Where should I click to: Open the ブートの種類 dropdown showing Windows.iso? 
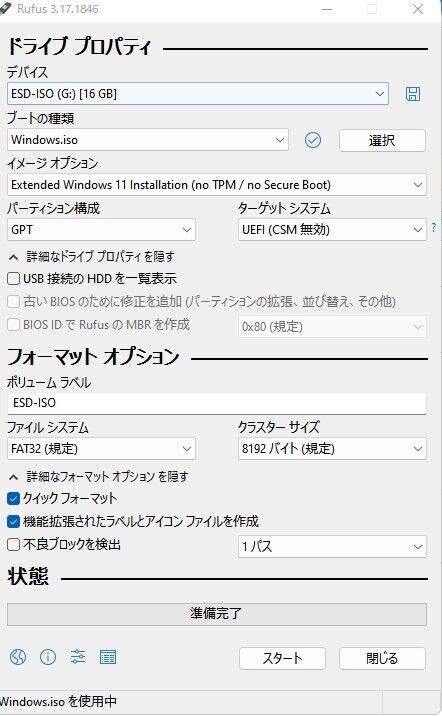[147, 140]
